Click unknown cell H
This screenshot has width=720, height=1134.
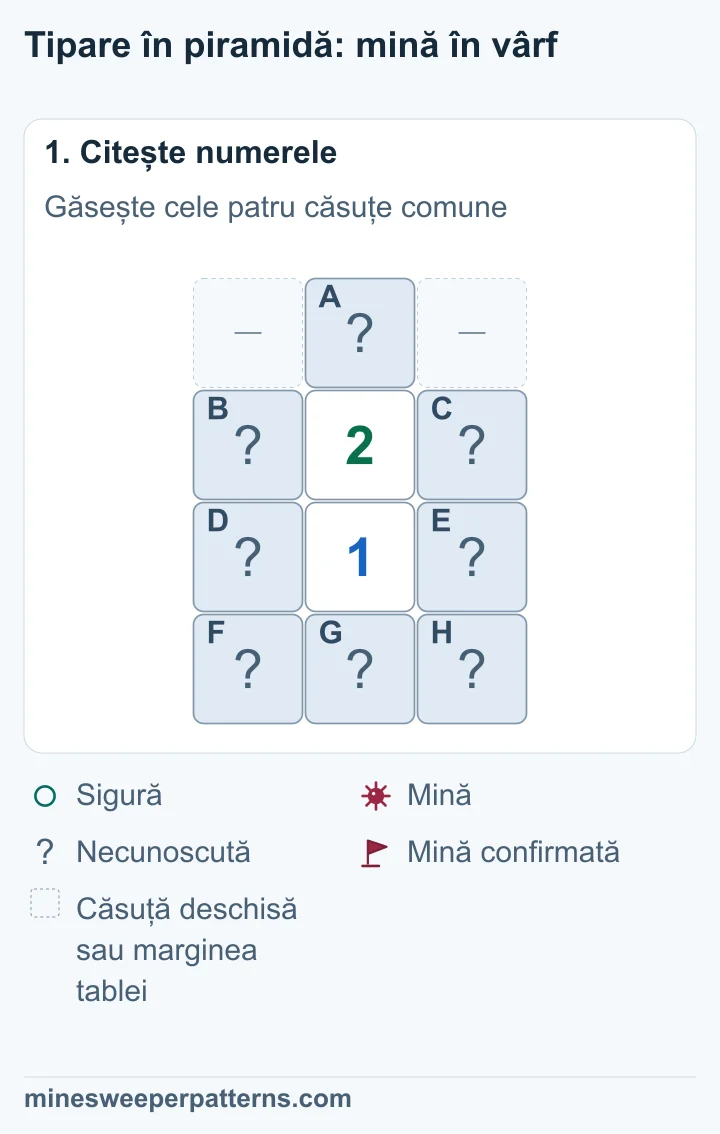coord(472,669)
